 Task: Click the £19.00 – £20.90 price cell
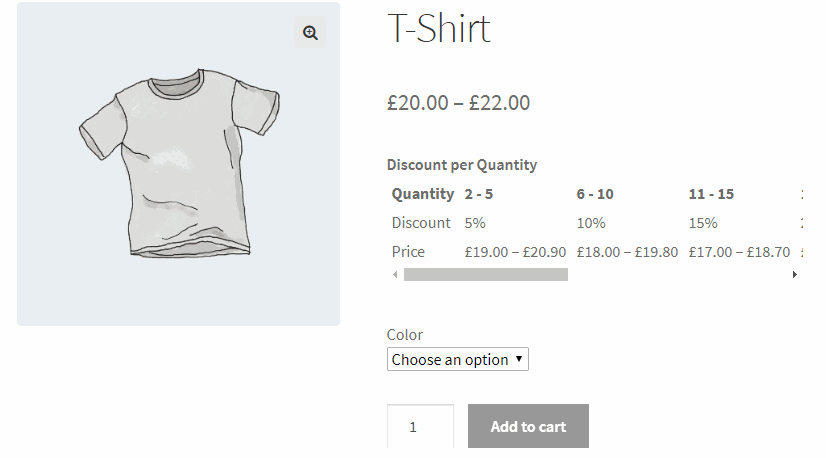tap(515, 252)
